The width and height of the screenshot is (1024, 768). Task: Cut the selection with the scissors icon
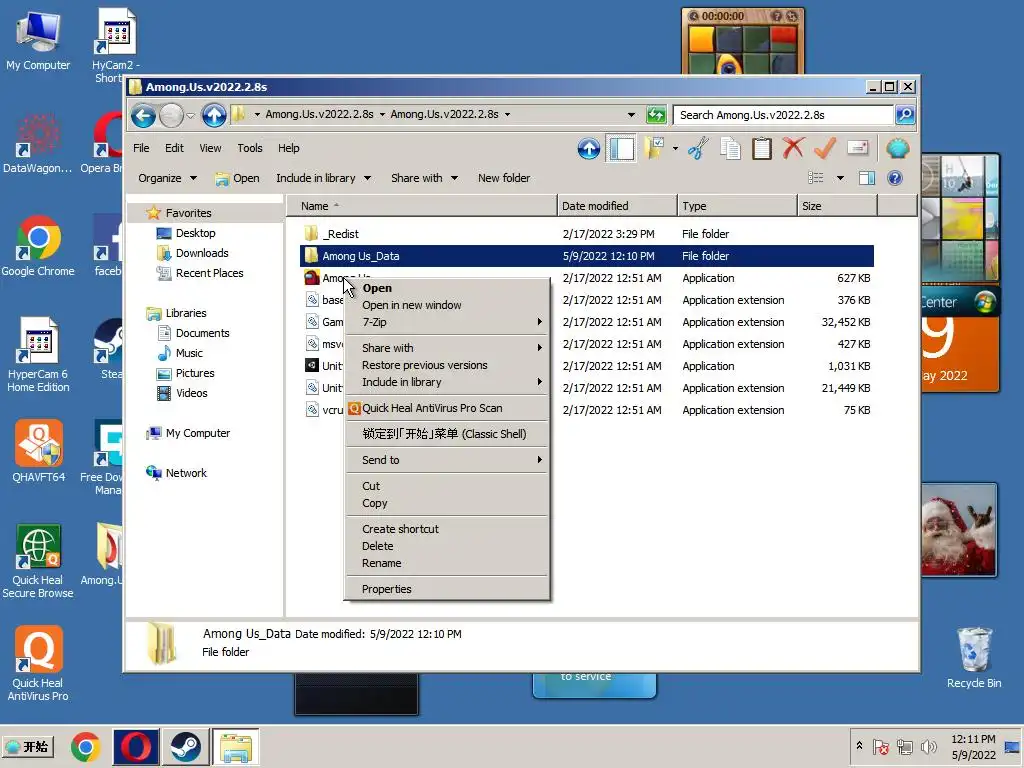pos(697,148)
